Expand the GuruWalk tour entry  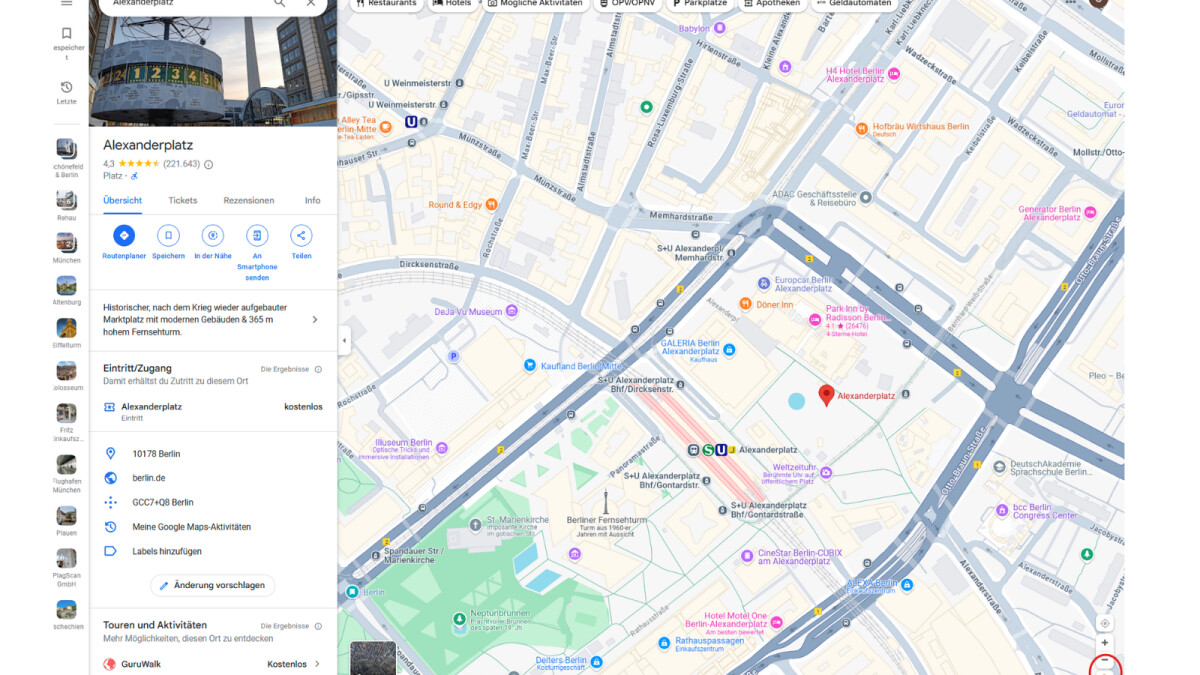point(318,663)
